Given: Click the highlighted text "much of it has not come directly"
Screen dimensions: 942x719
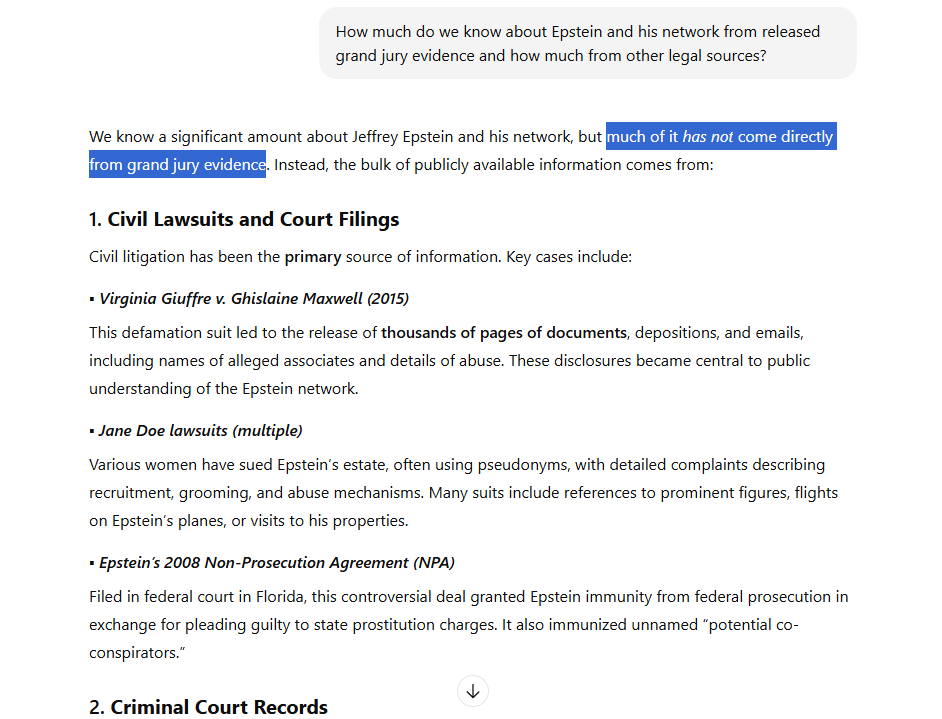Looking at the screenshot, I should tap(721, 136).
